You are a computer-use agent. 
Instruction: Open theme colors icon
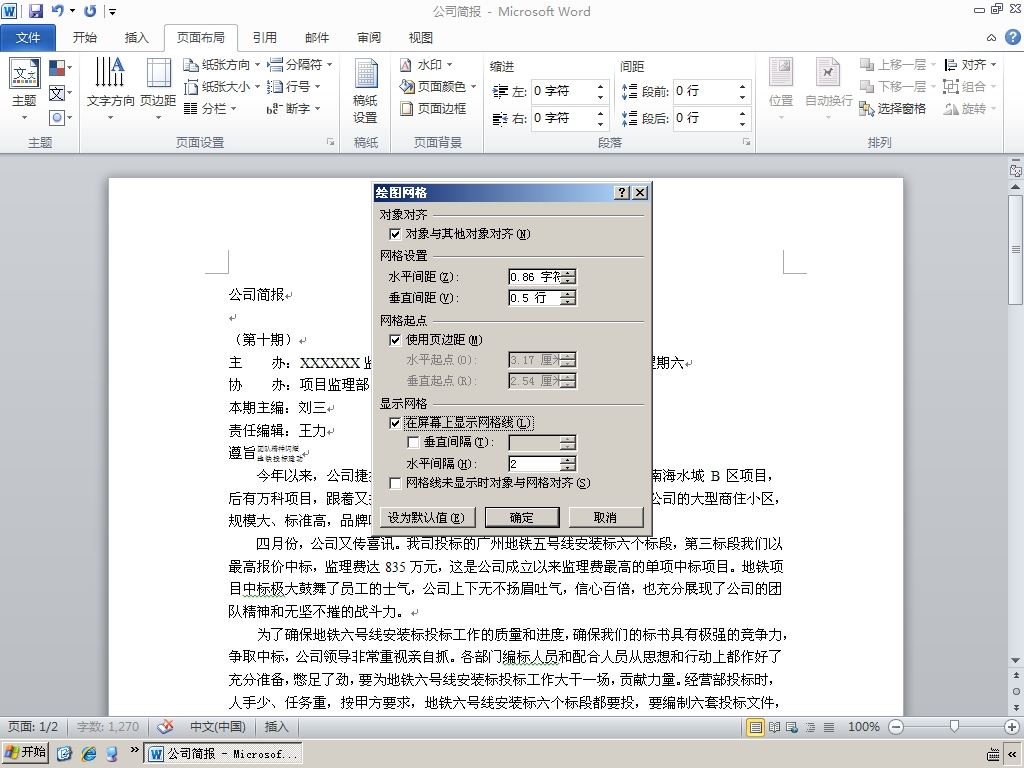tap(59, 67)
